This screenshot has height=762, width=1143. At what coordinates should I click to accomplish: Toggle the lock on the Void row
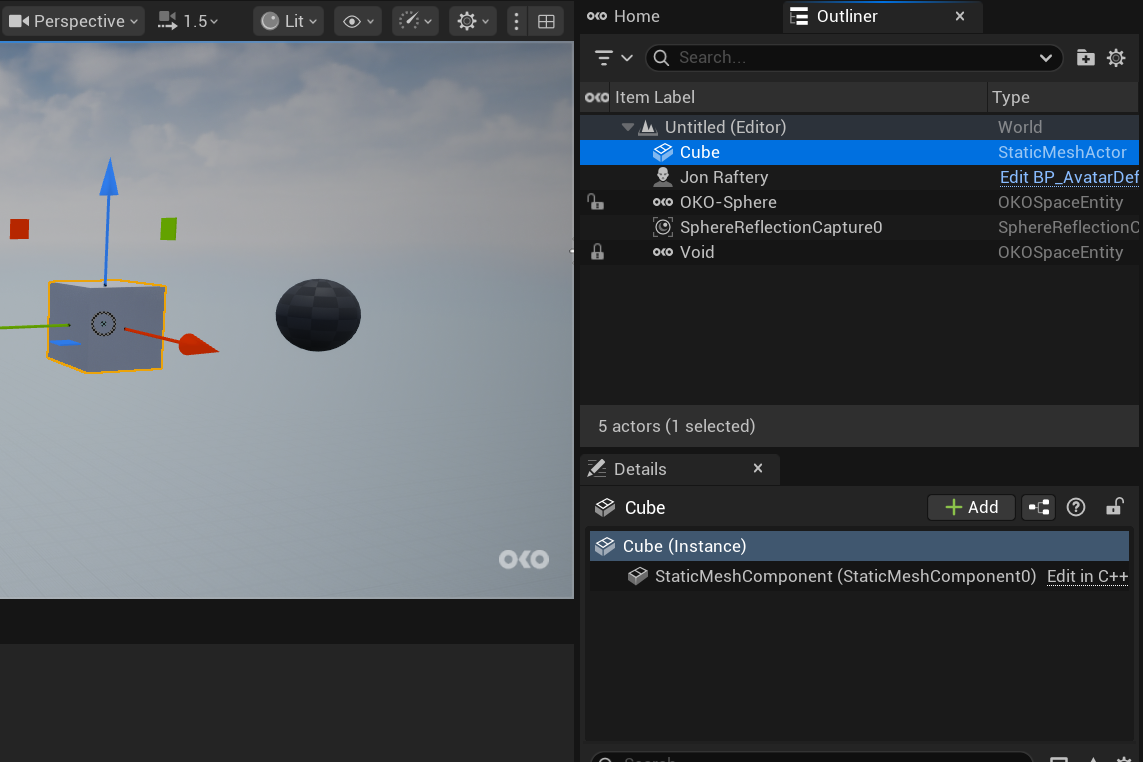pos(597,252)
